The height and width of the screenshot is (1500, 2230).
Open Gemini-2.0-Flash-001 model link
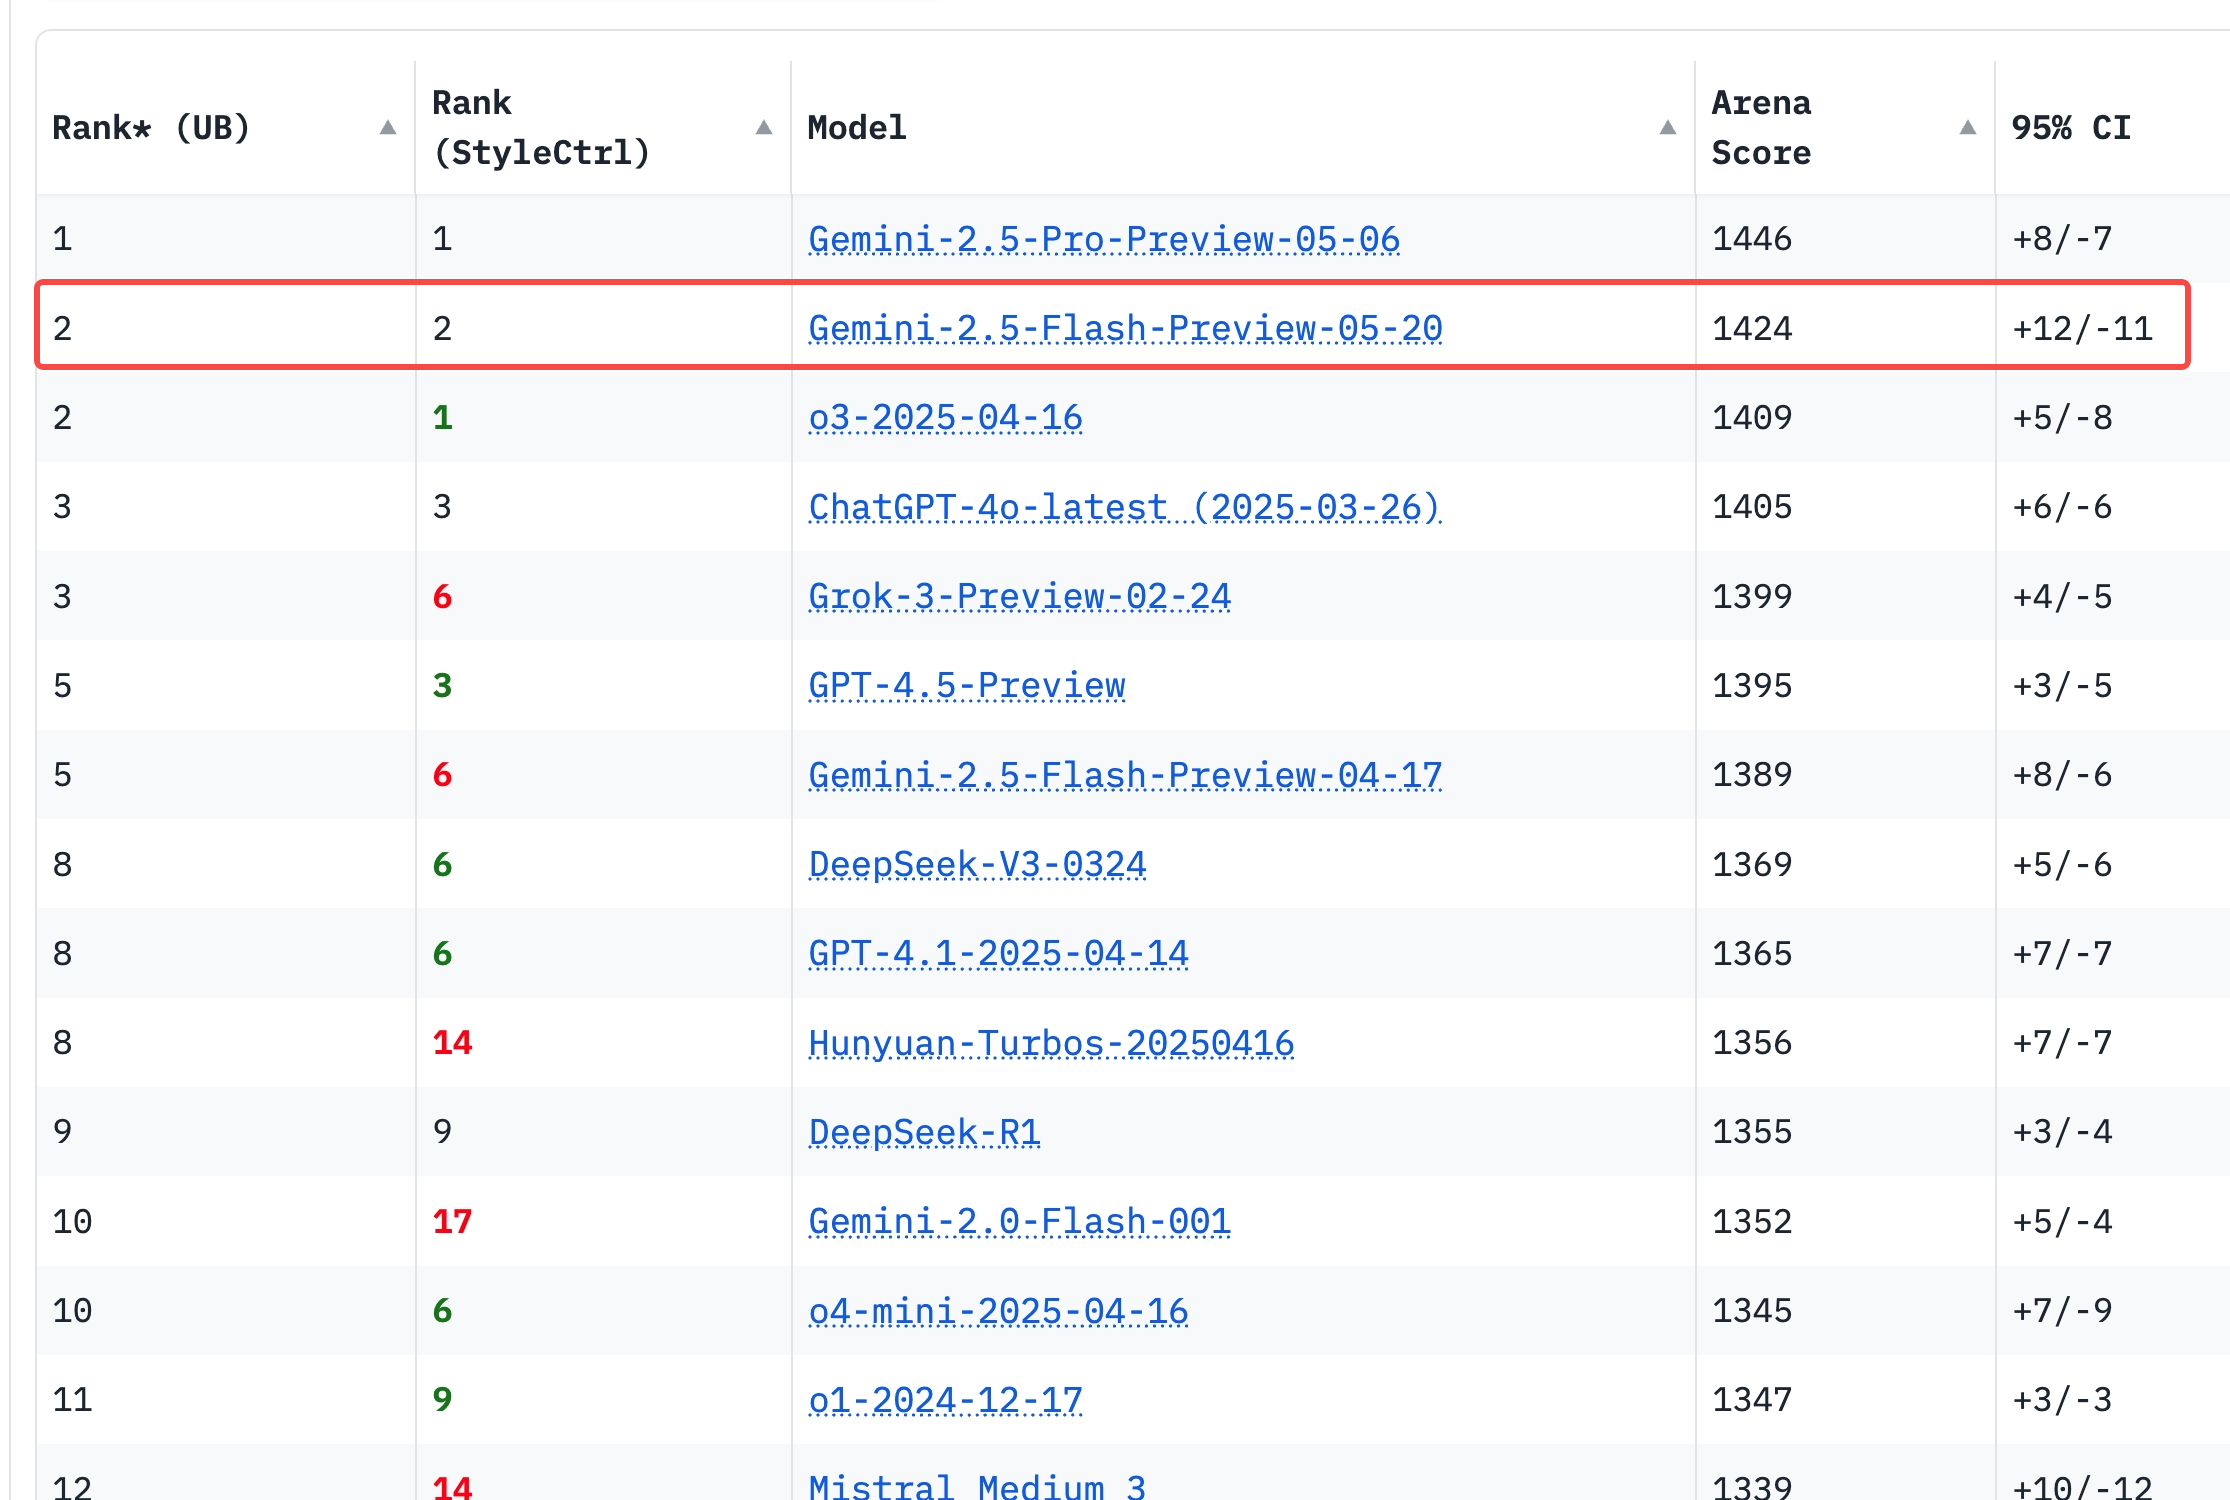click(1019, 1221)
